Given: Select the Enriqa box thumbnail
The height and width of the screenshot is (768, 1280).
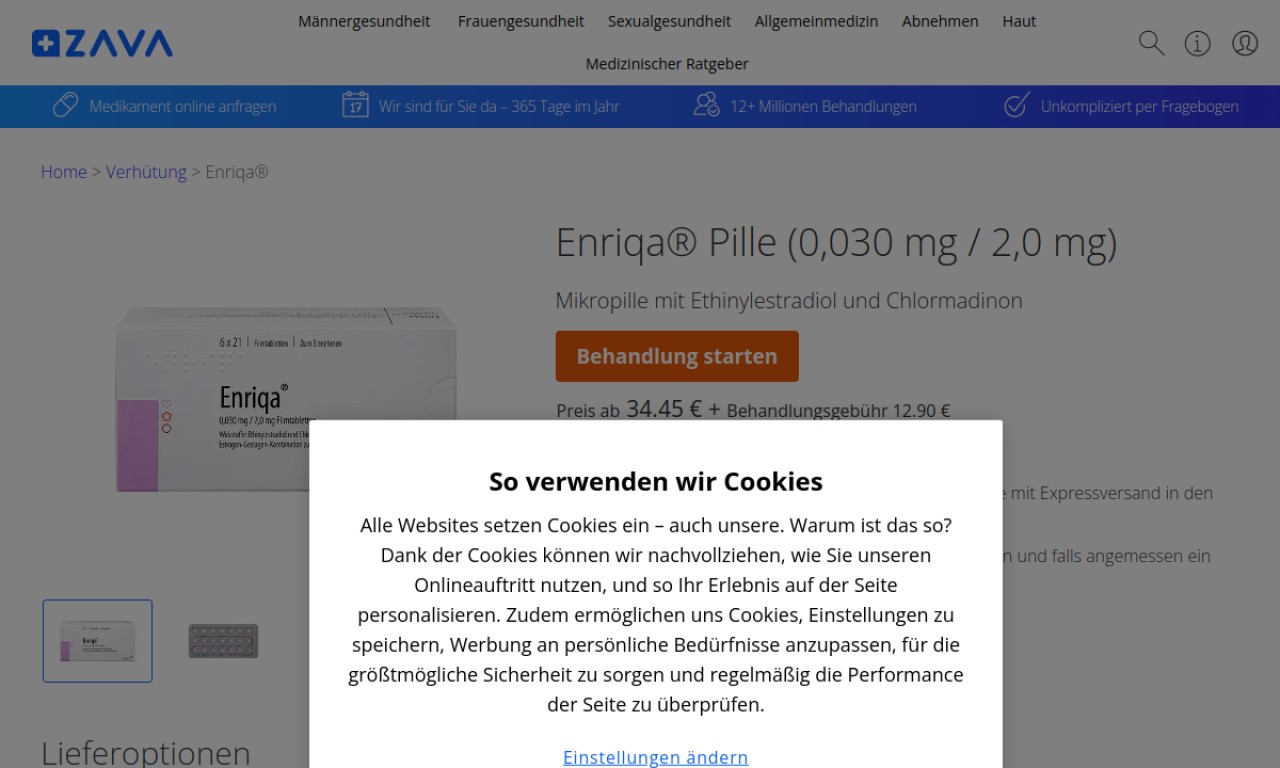Looking at the screenshot, I should point(98,641).
